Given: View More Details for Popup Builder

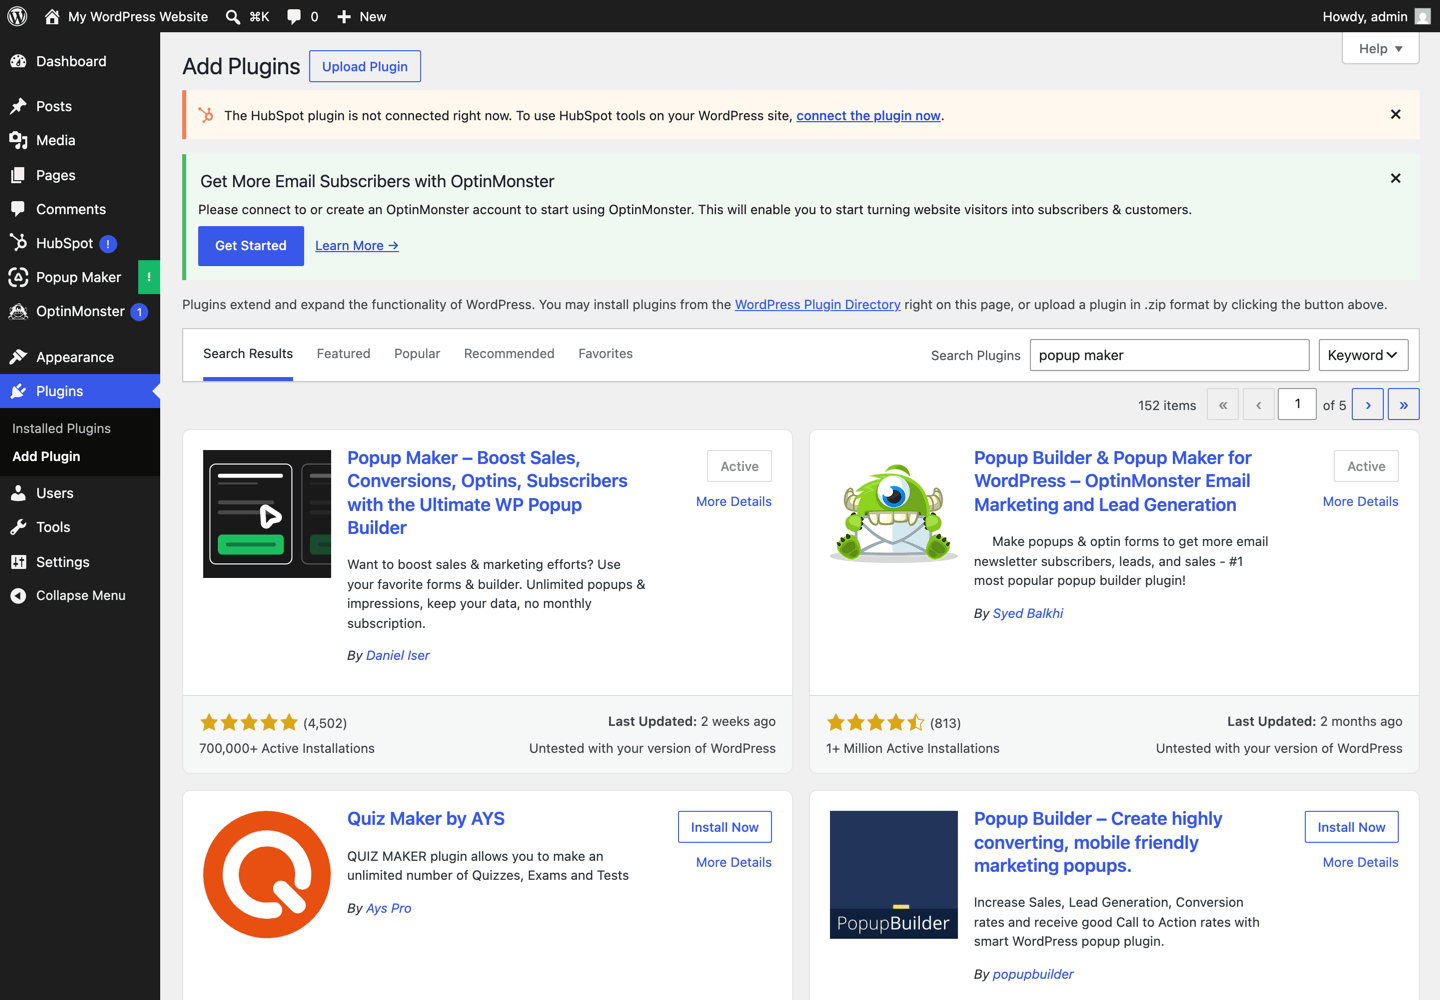Looking at the screenshot, I should 1360,863.
